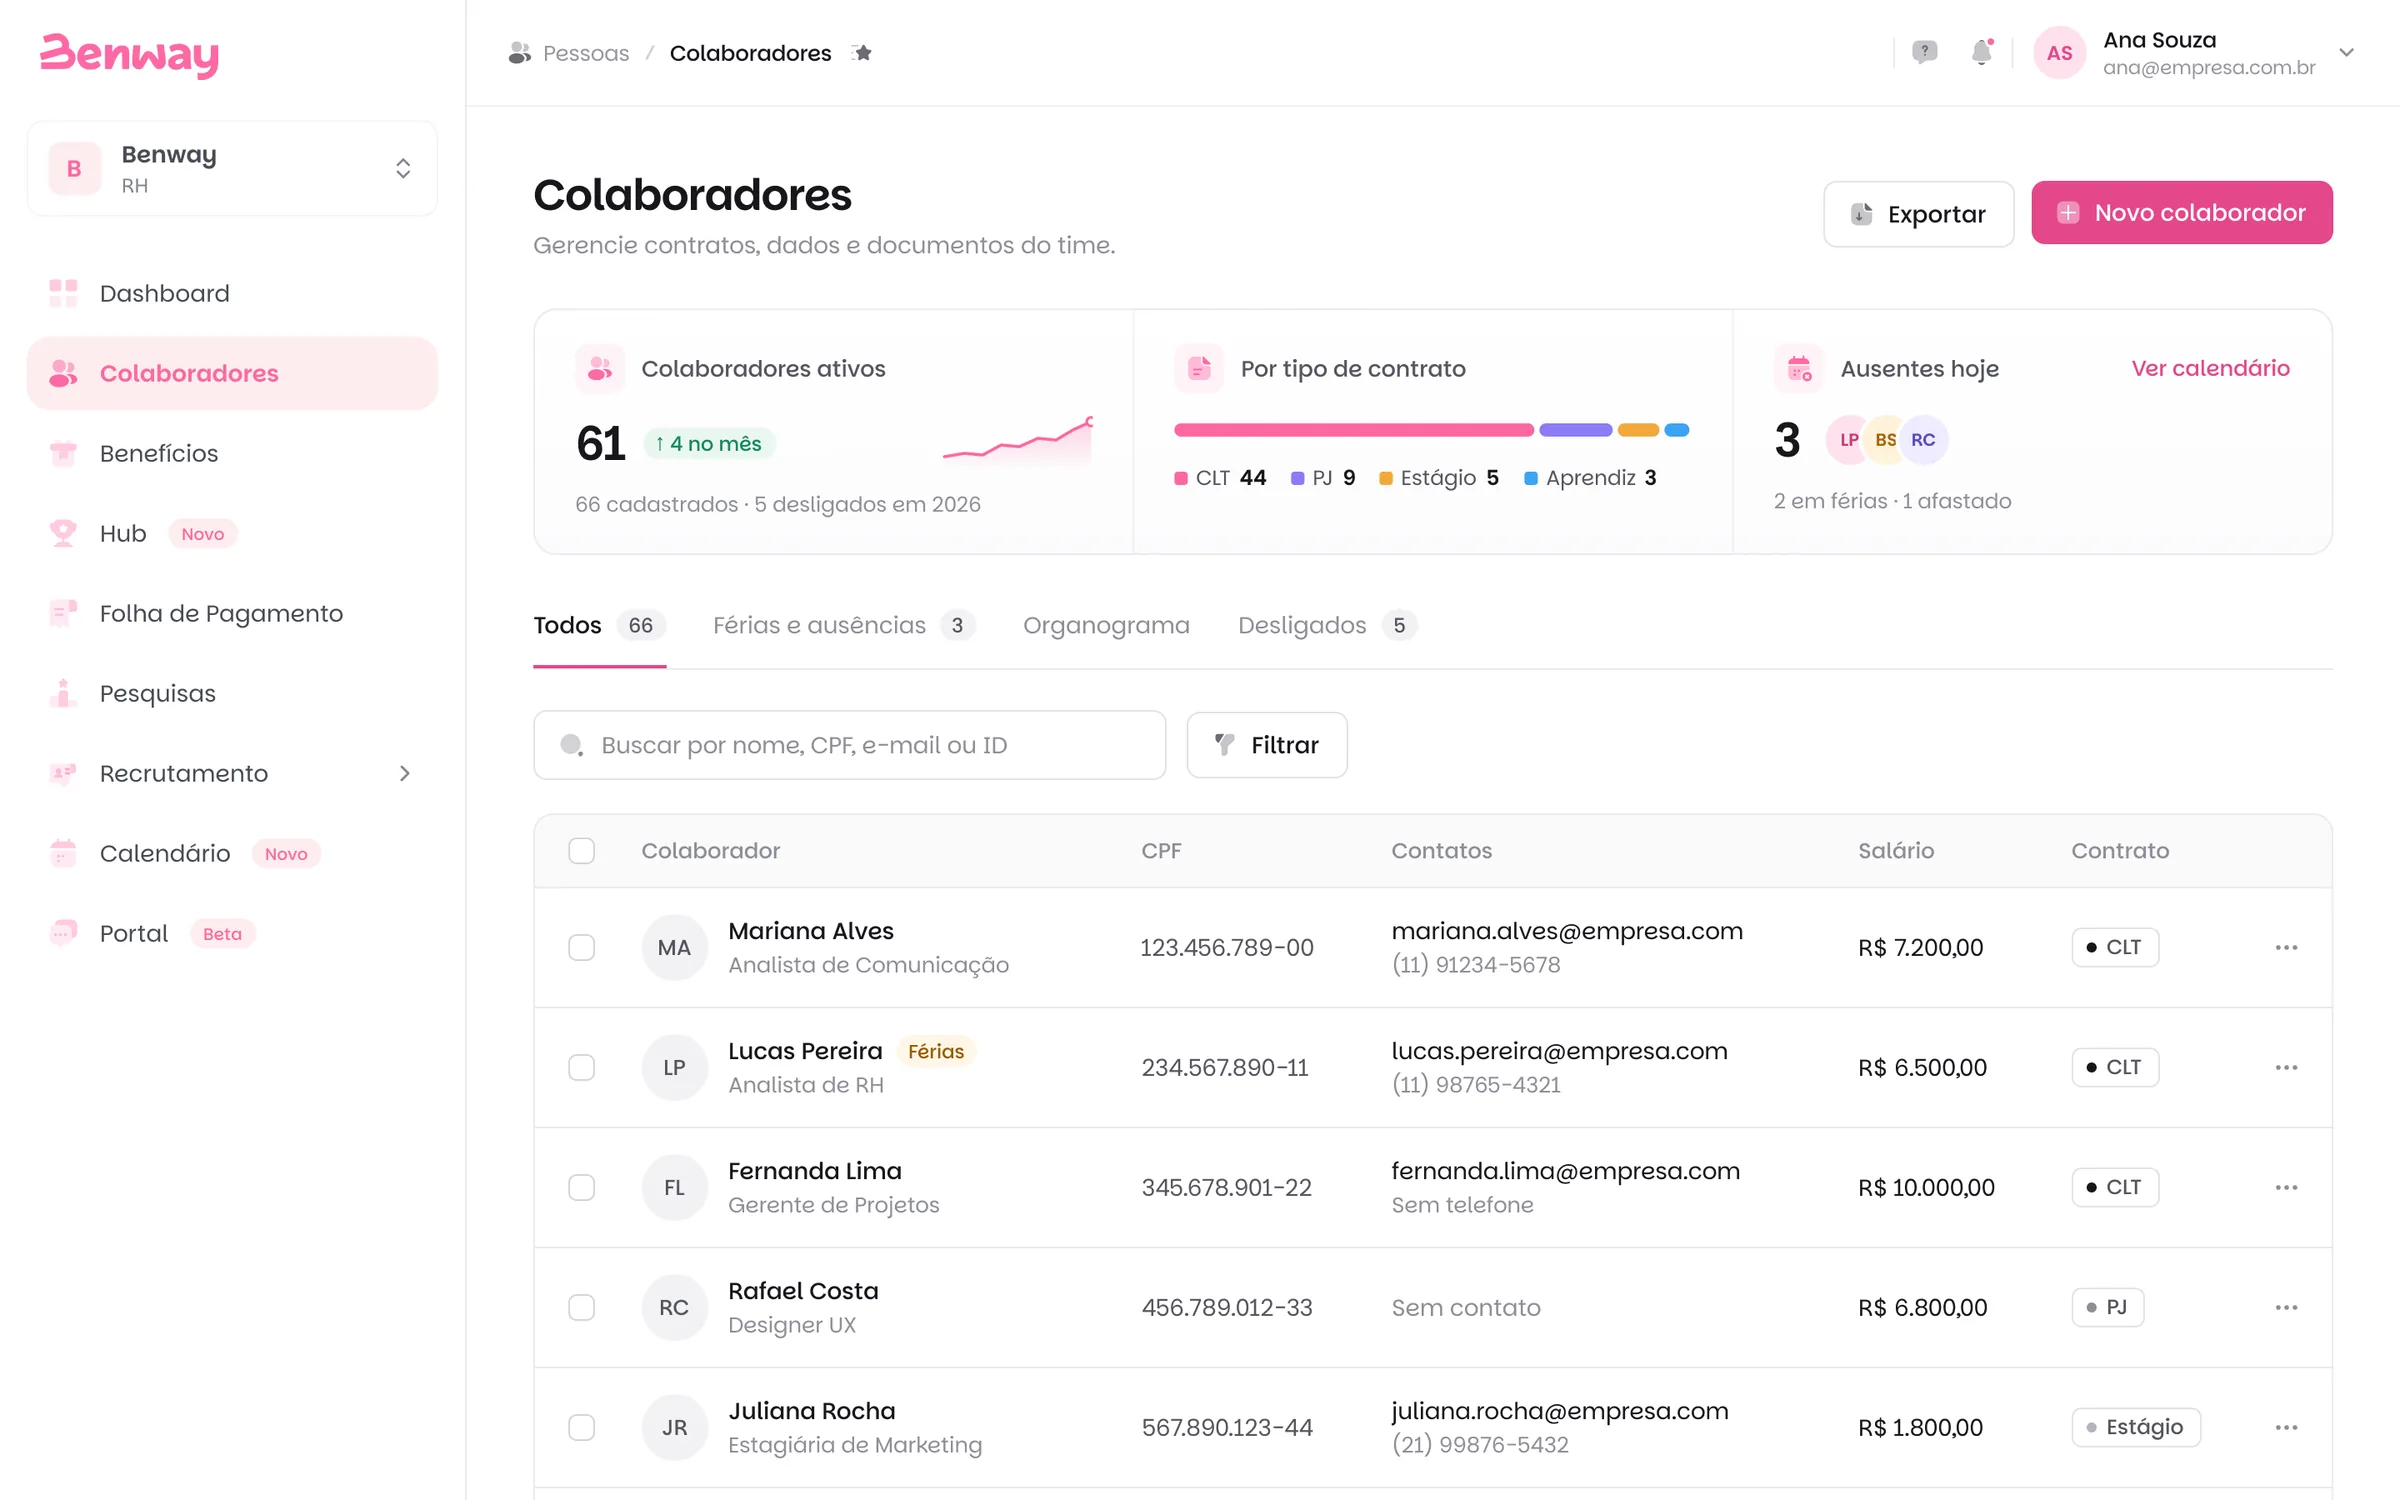Check the box for Fernanda Lima
The width and height of the screenshot is (2400, 1500).
pyautogui.click(x=581, y=1187)
